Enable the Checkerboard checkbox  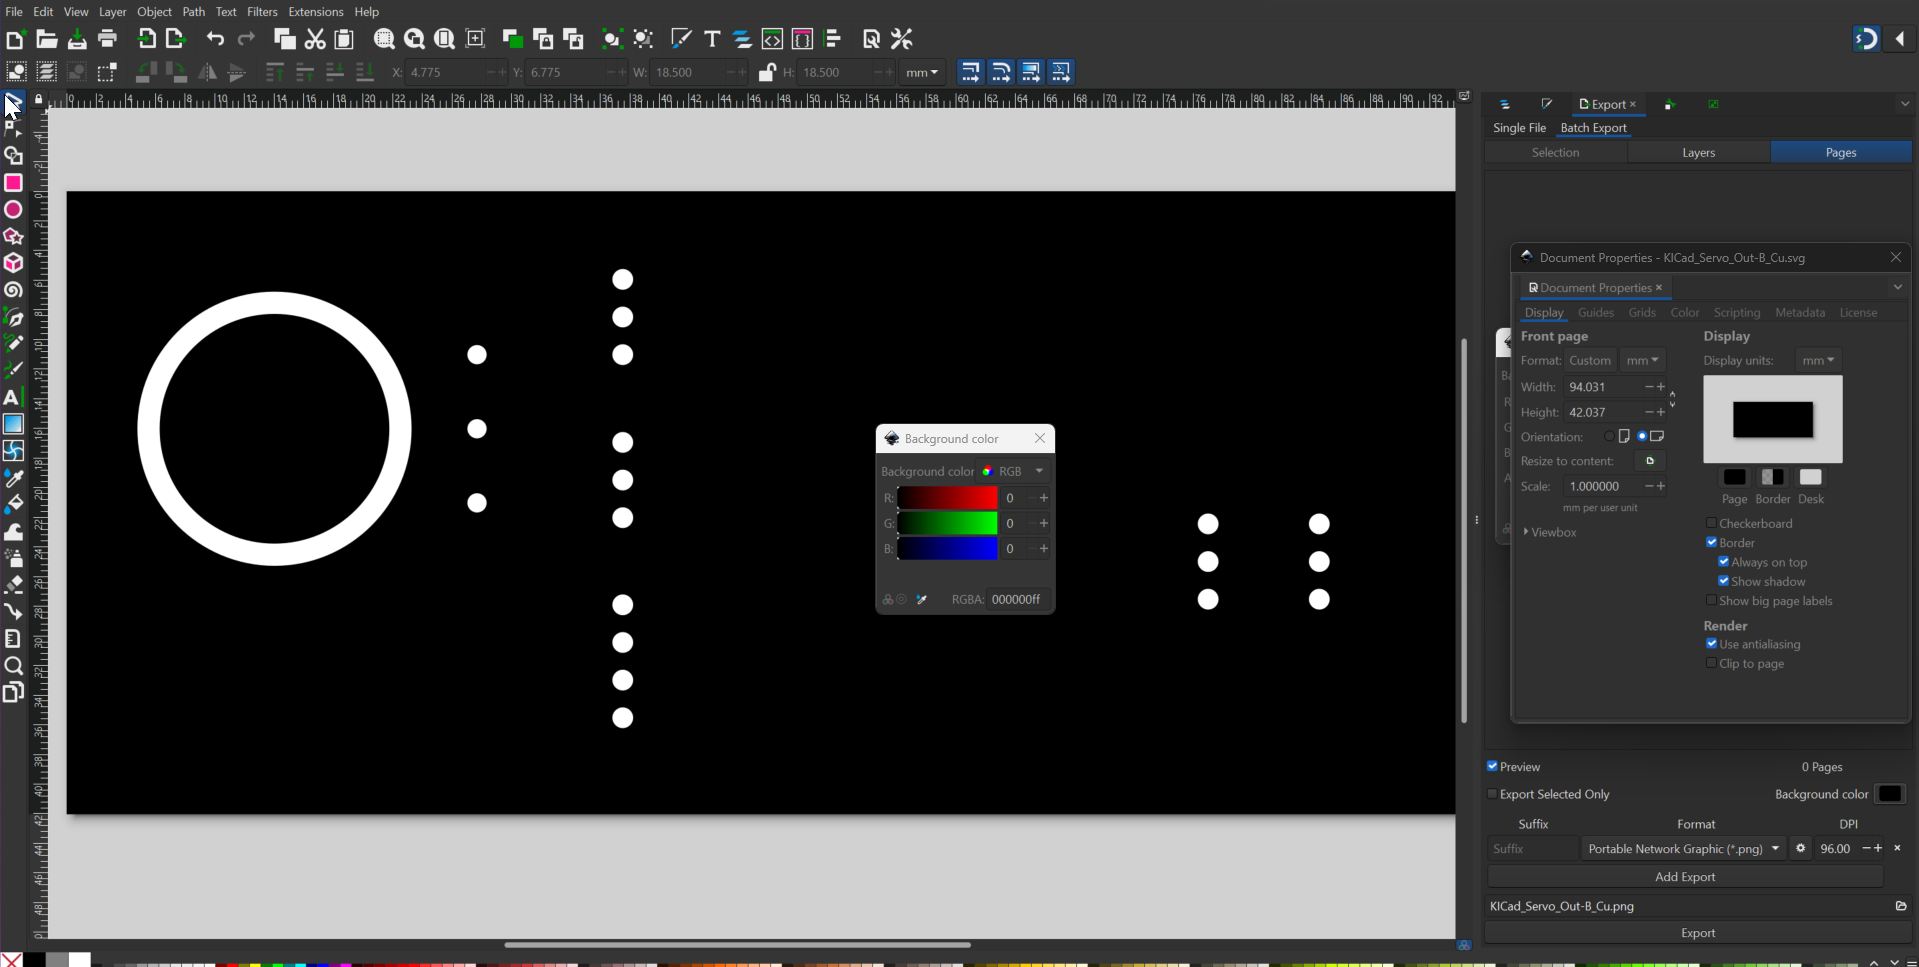(x=1711, y=523)
